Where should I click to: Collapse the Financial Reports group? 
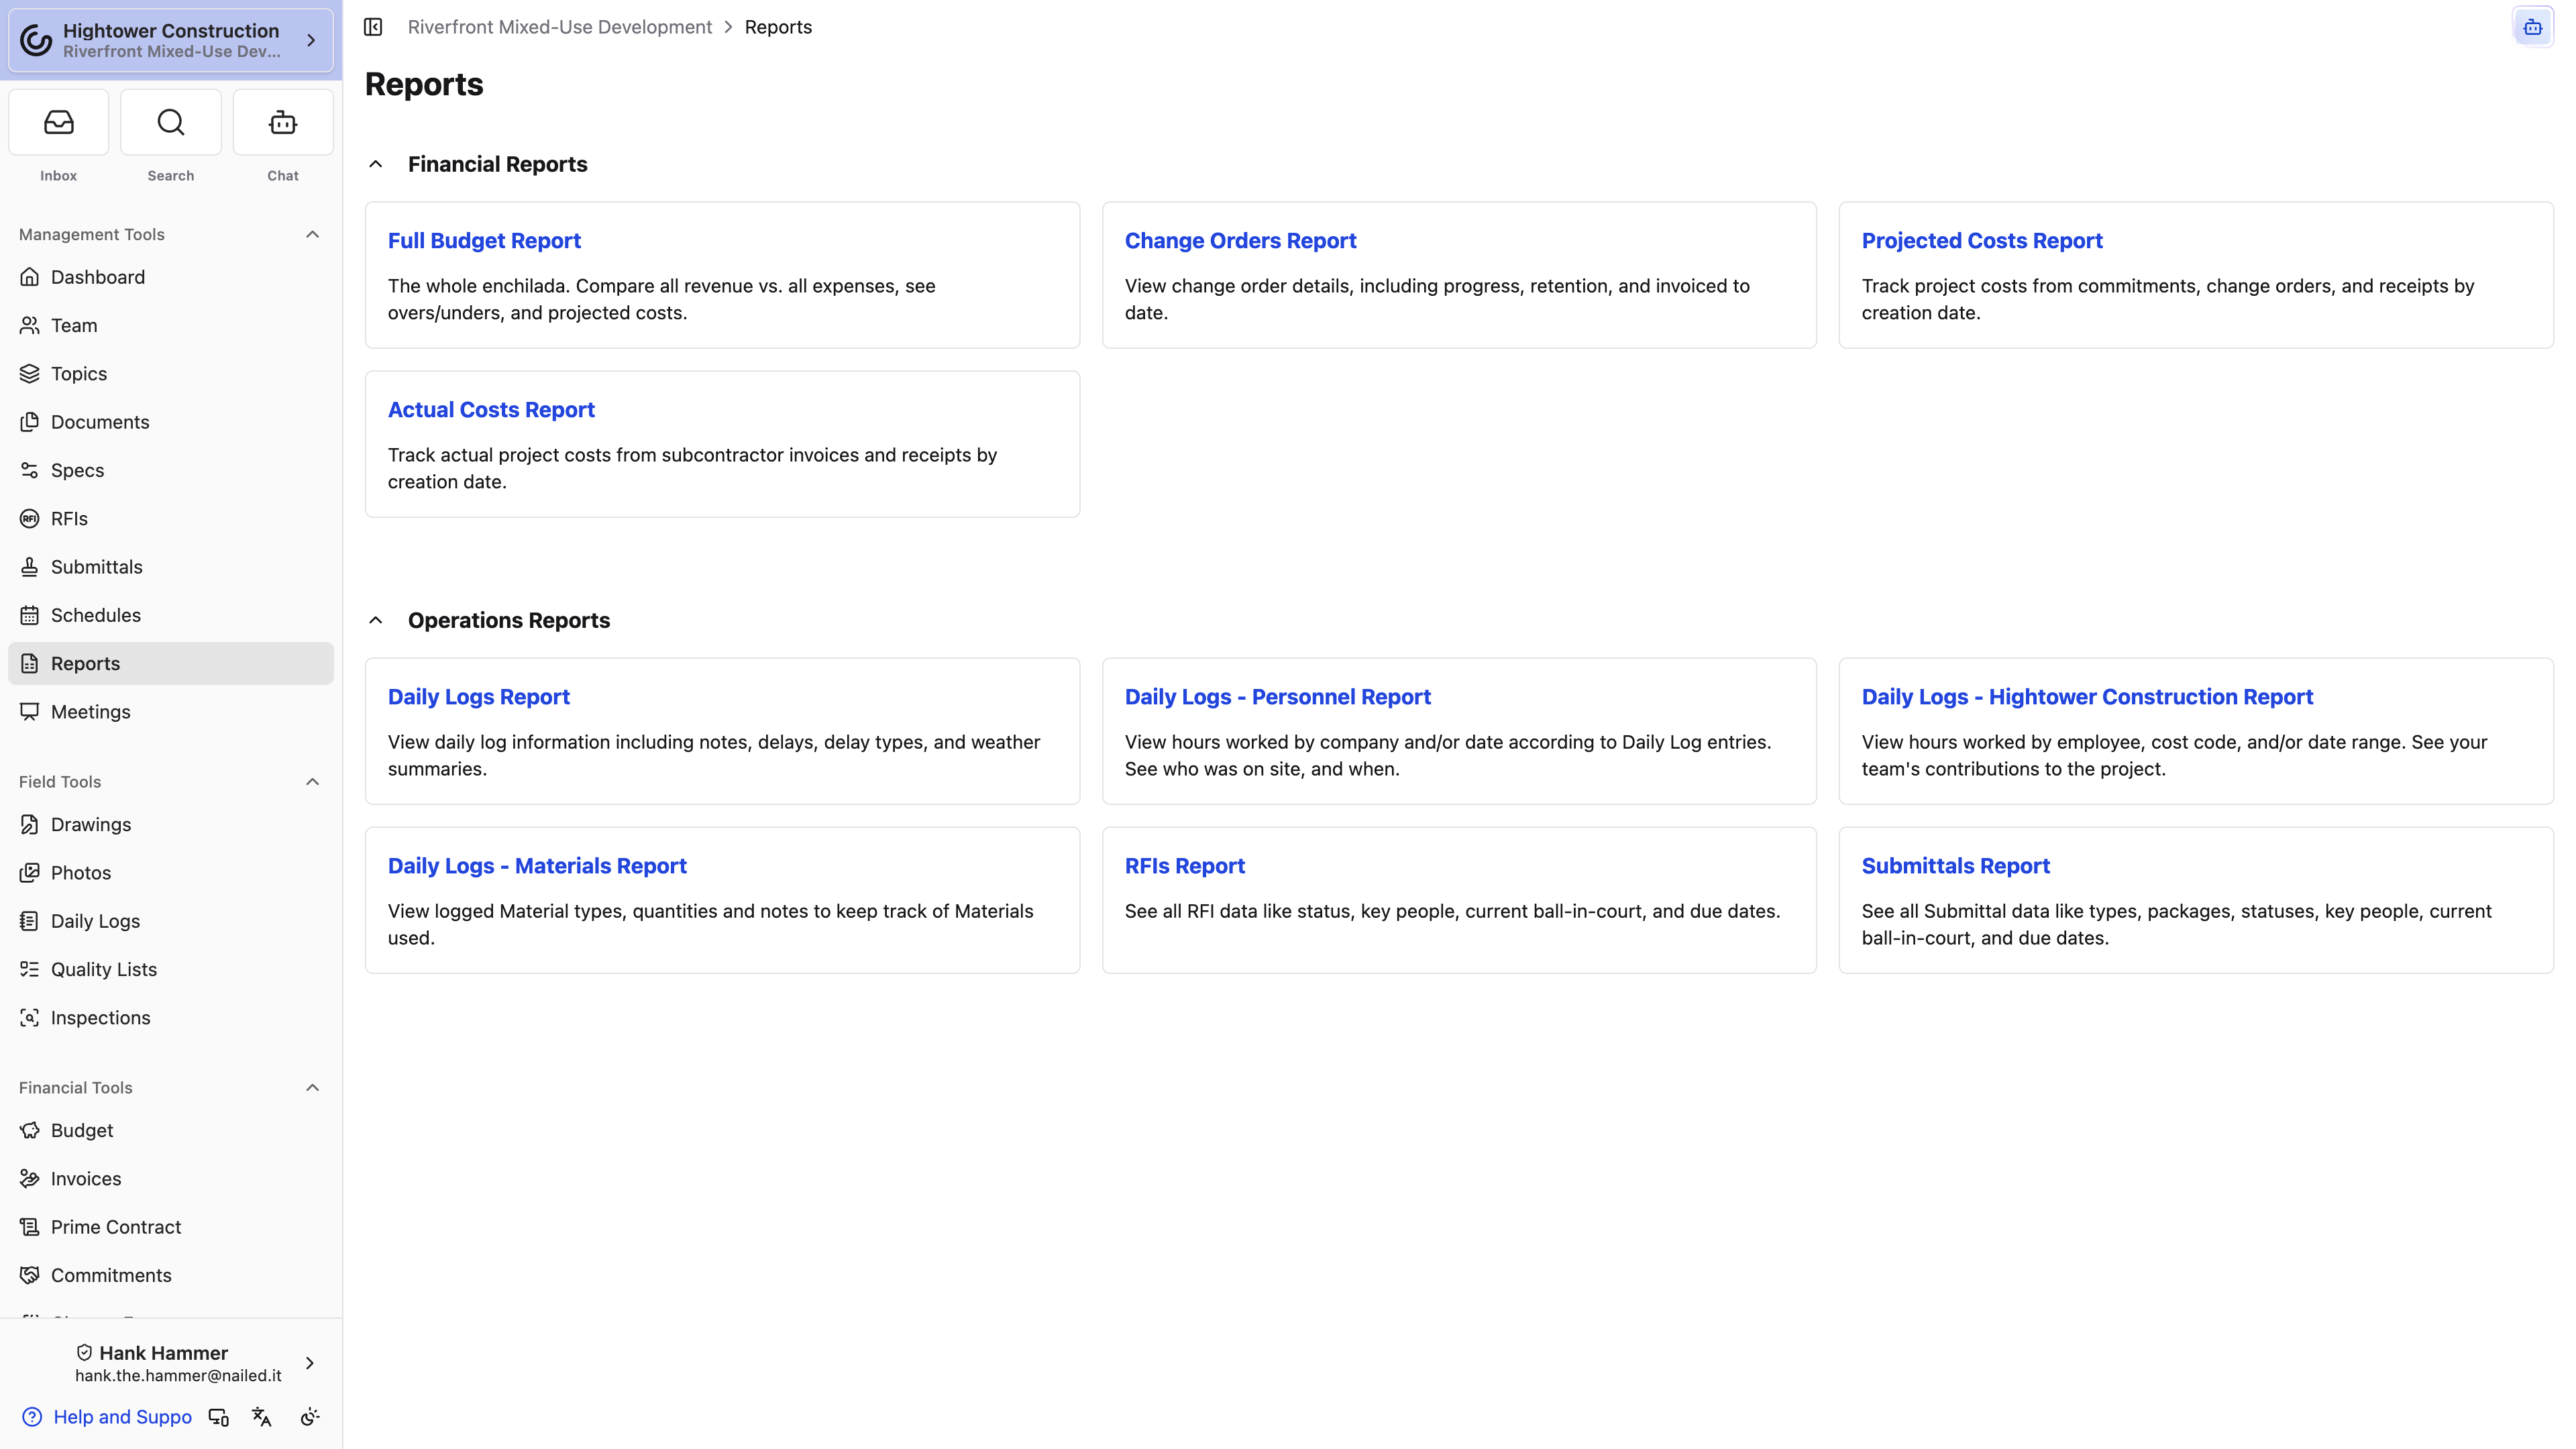point(376,164)
